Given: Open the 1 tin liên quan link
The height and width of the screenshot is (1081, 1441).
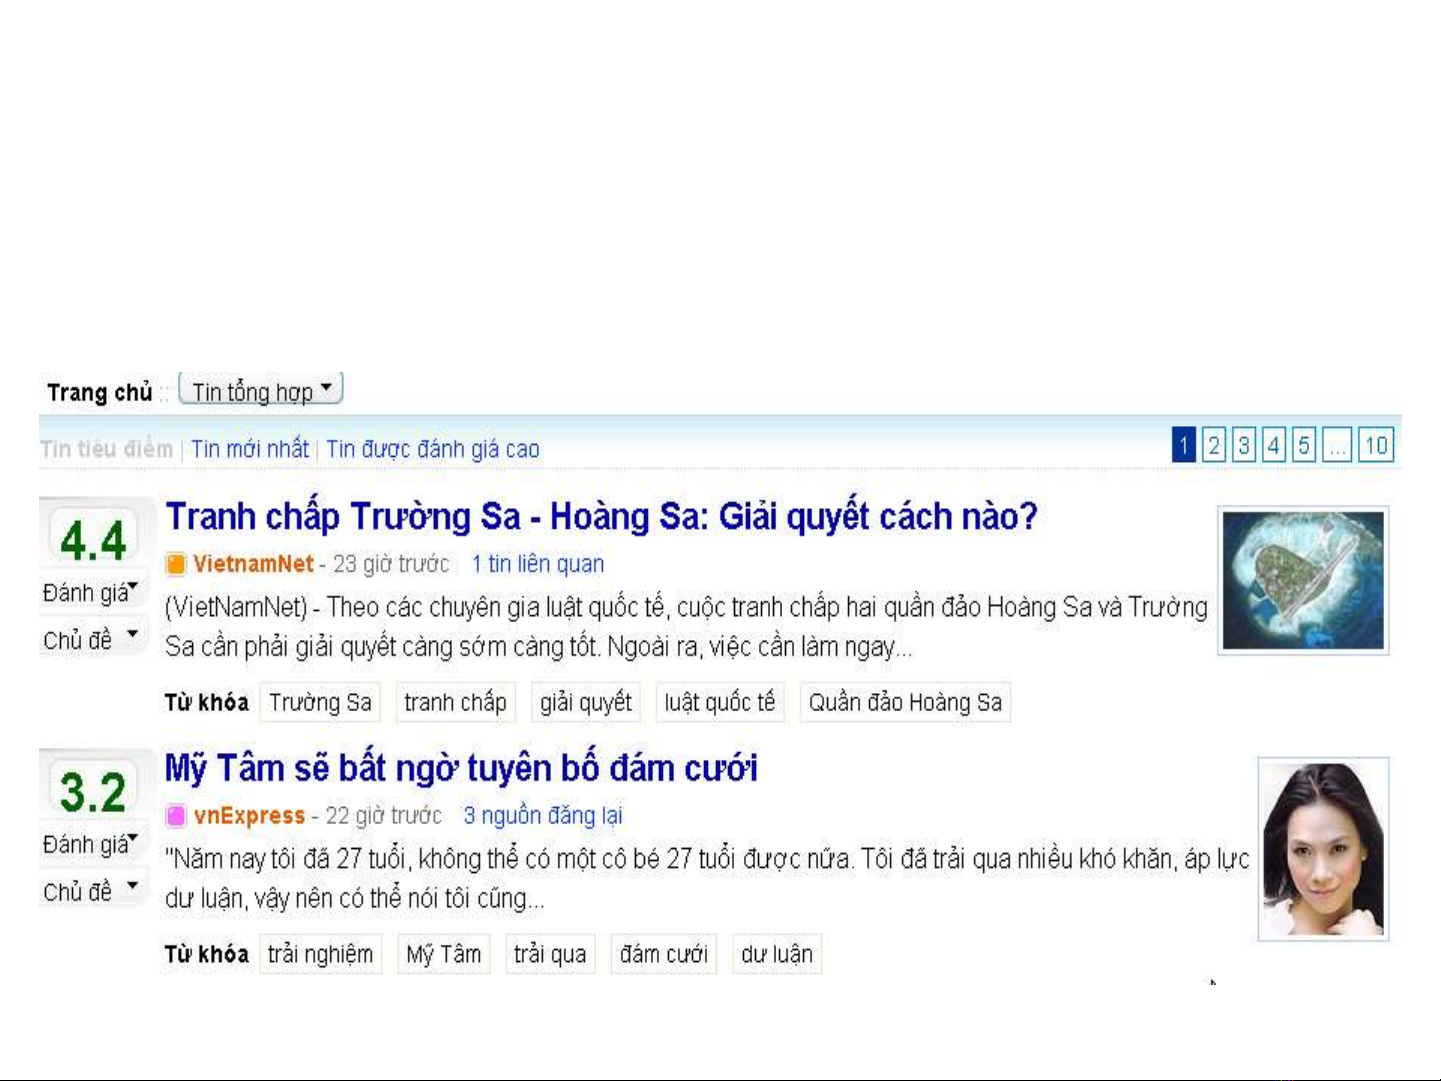Looking at the screenshot, I should point(538,564).
